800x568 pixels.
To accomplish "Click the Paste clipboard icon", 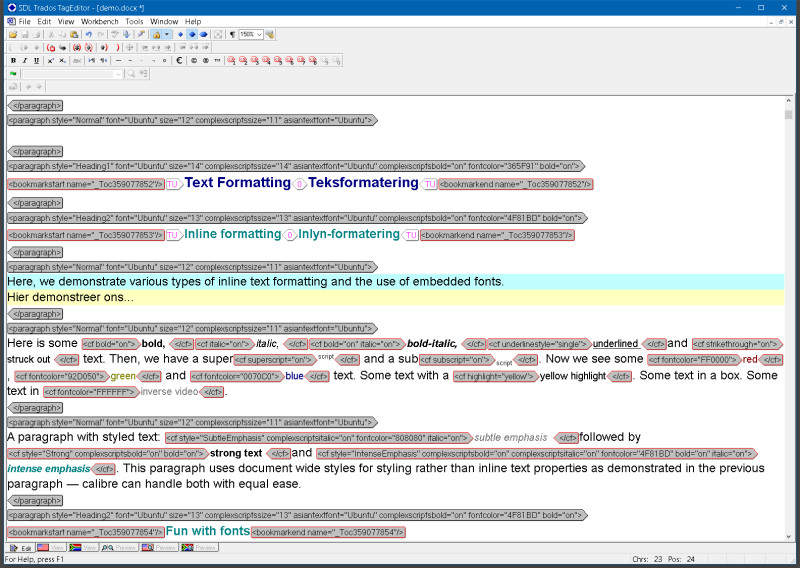I will [74, 35].
